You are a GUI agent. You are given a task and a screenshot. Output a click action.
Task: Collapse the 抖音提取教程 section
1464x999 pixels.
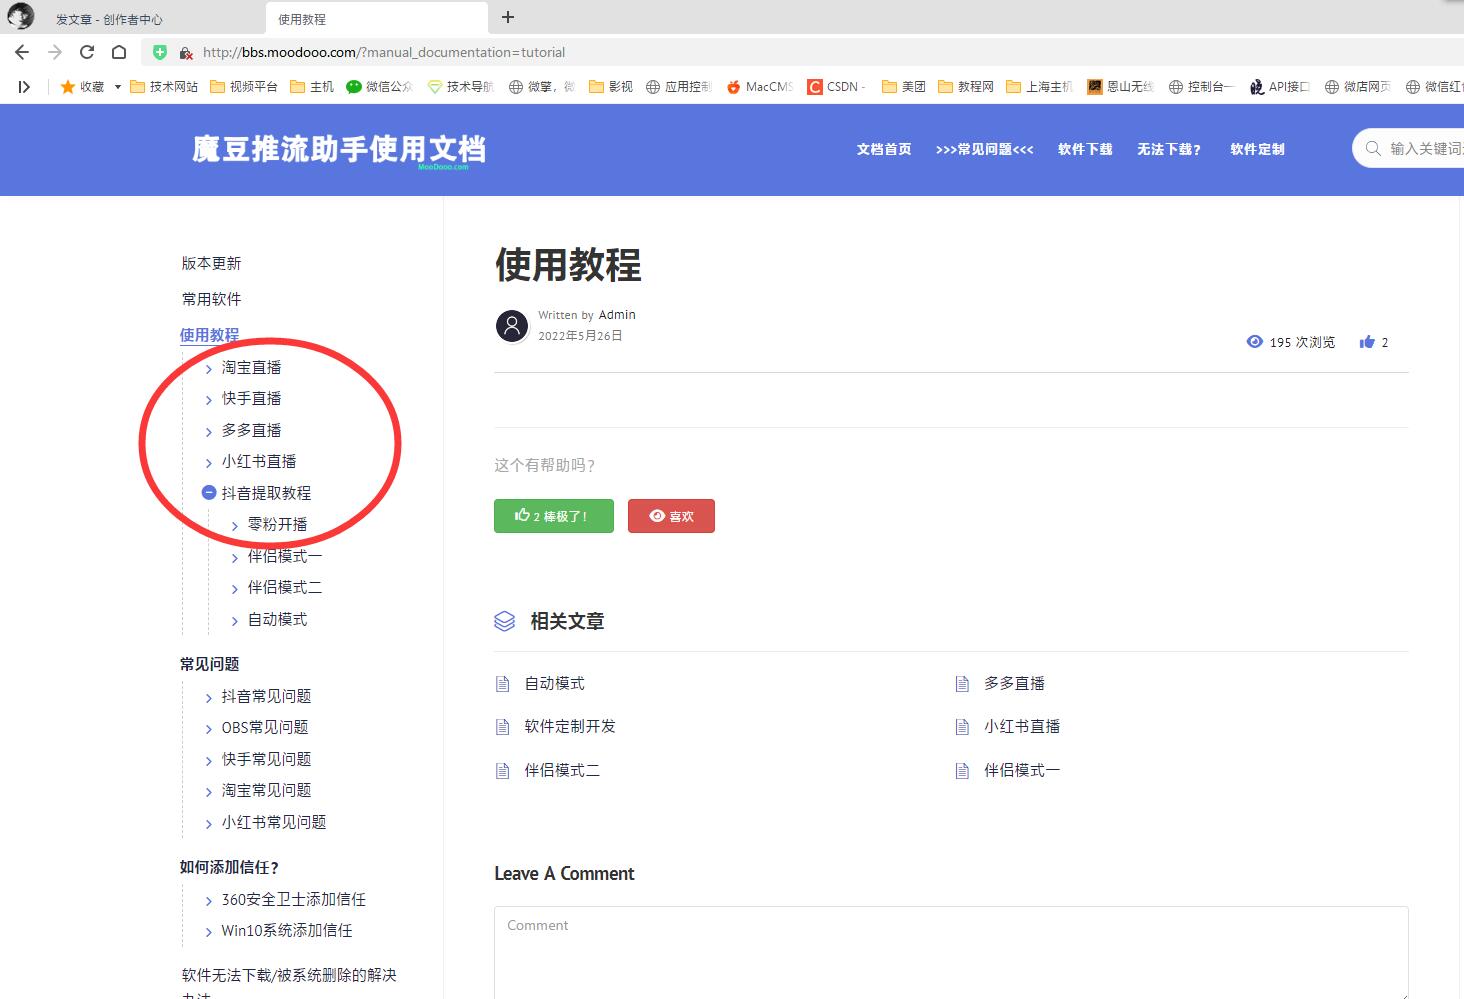click(208, 492)
